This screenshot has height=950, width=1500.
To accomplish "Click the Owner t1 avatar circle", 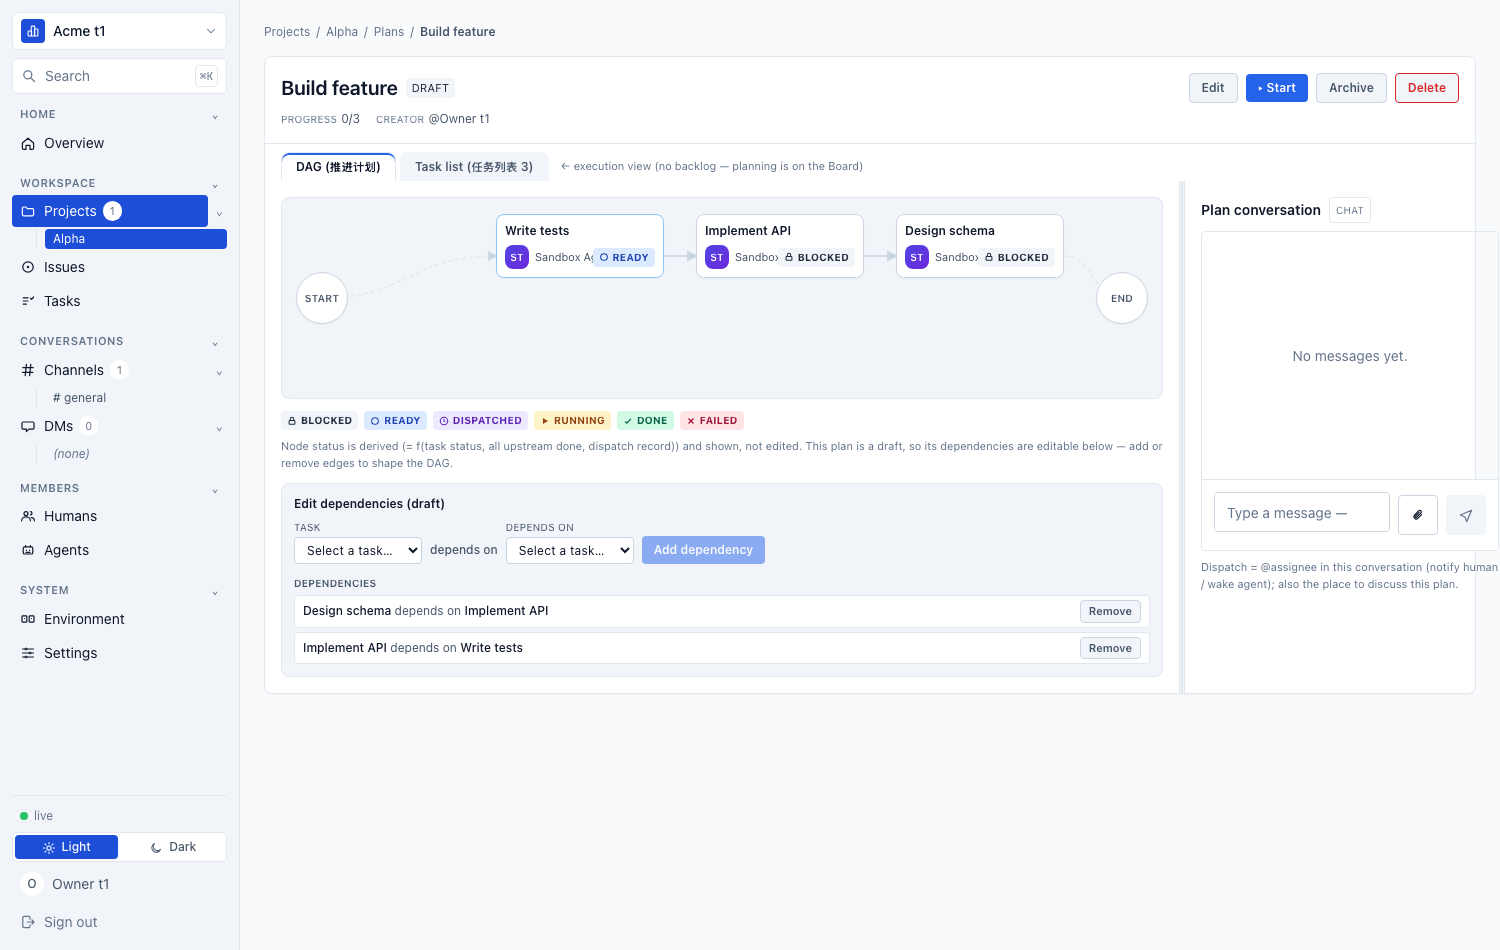I will click(32, 884).
